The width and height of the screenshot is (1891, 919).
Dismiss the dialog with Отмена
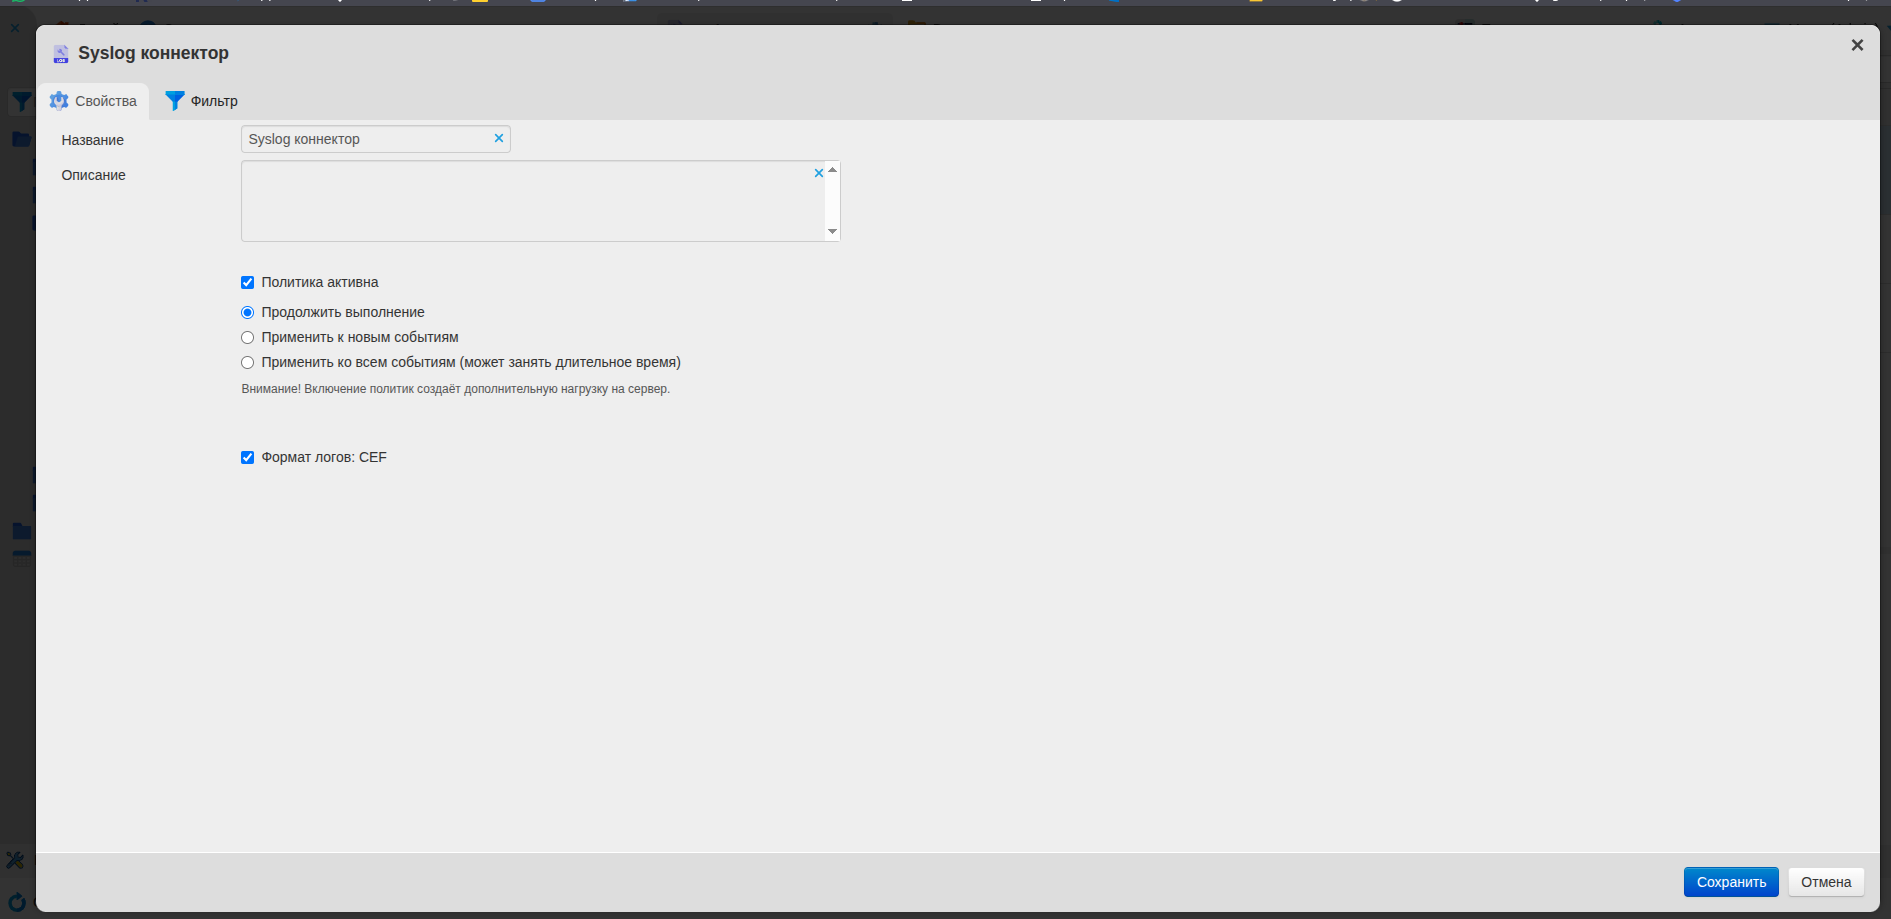pos(1826,882)
